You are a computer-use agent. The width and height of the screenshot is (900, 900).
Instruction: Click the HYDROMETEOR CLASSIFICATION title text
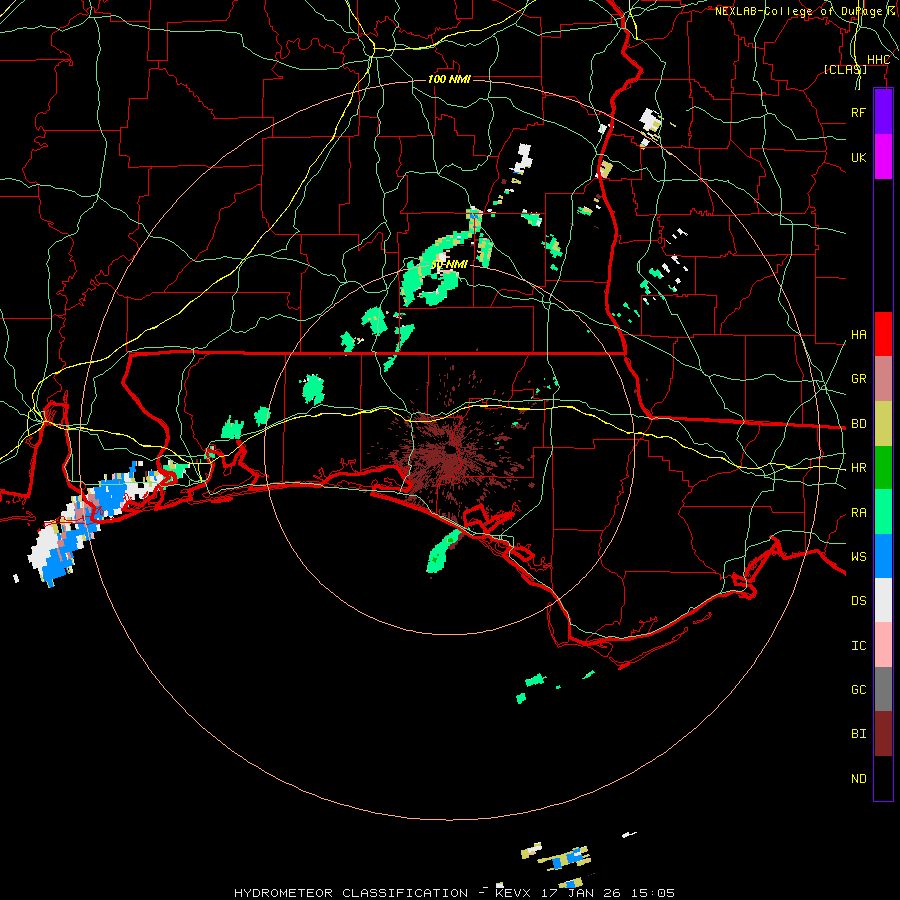point(351,893)
